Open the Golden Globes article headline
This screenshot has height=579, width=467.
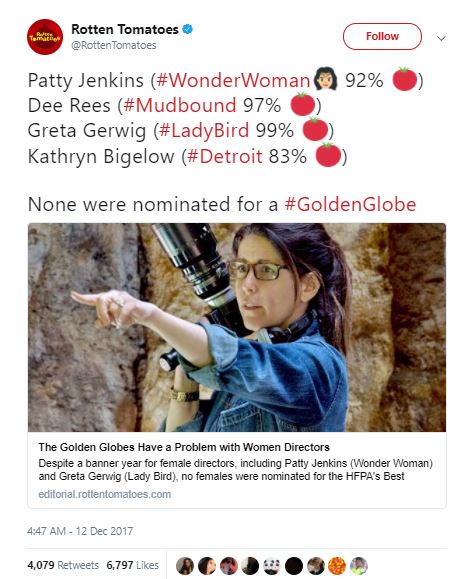pyautogui.click(x=184, y=447)
